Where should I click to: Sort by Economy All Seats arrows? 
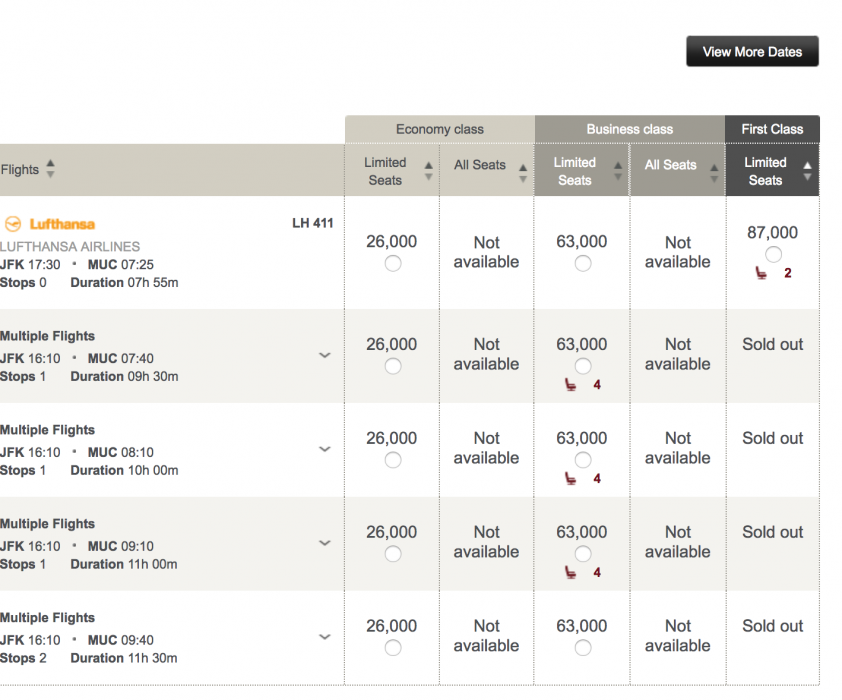(522, 171)
